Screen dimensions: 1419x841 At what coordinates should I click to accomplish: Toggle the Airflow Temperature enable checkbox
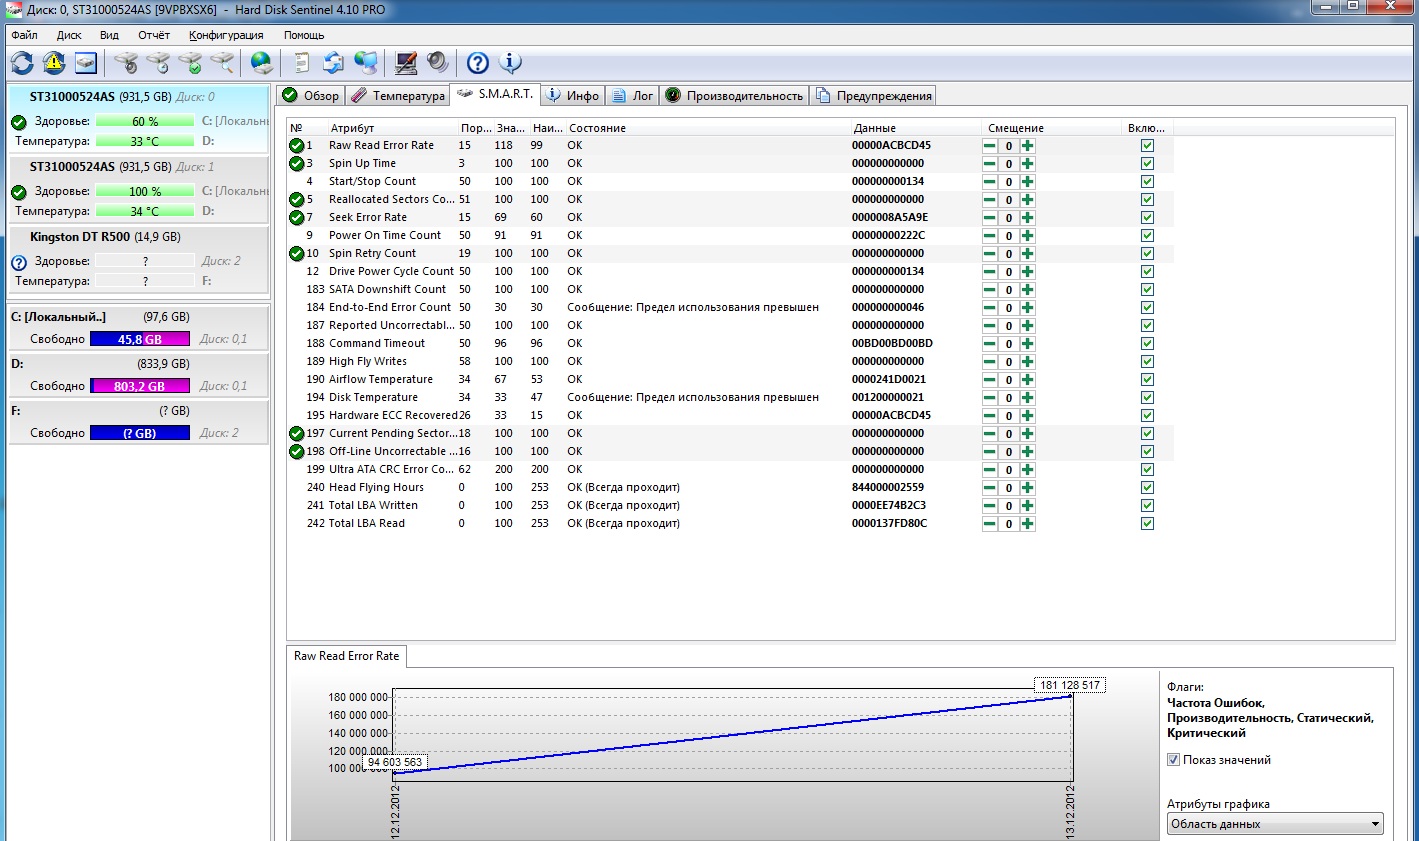coord(1147,380)
